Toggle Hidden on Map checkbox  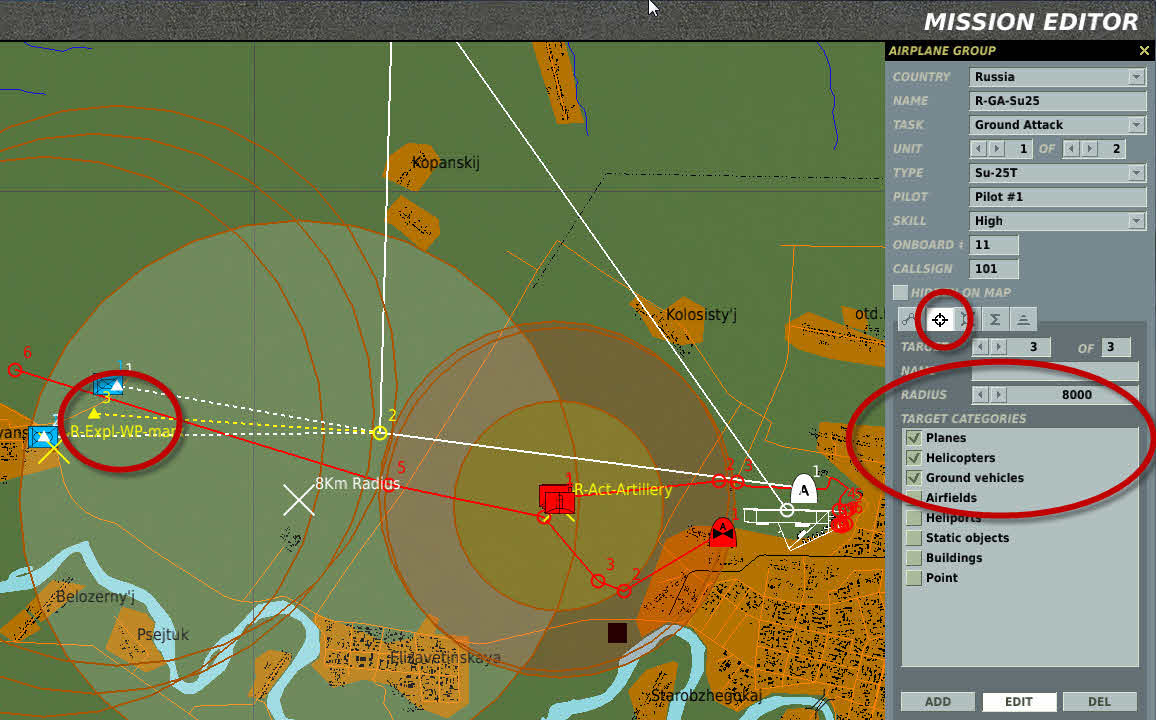[x=900, y=293]
